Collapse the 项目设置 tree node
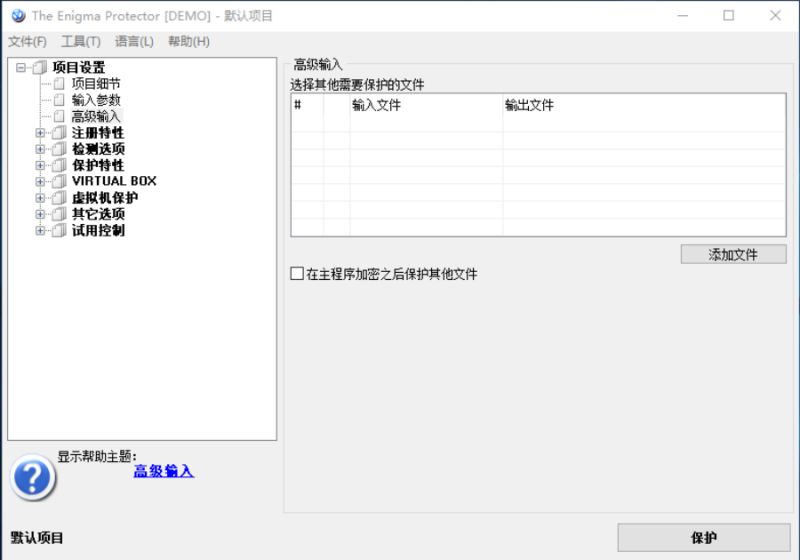 21,67
